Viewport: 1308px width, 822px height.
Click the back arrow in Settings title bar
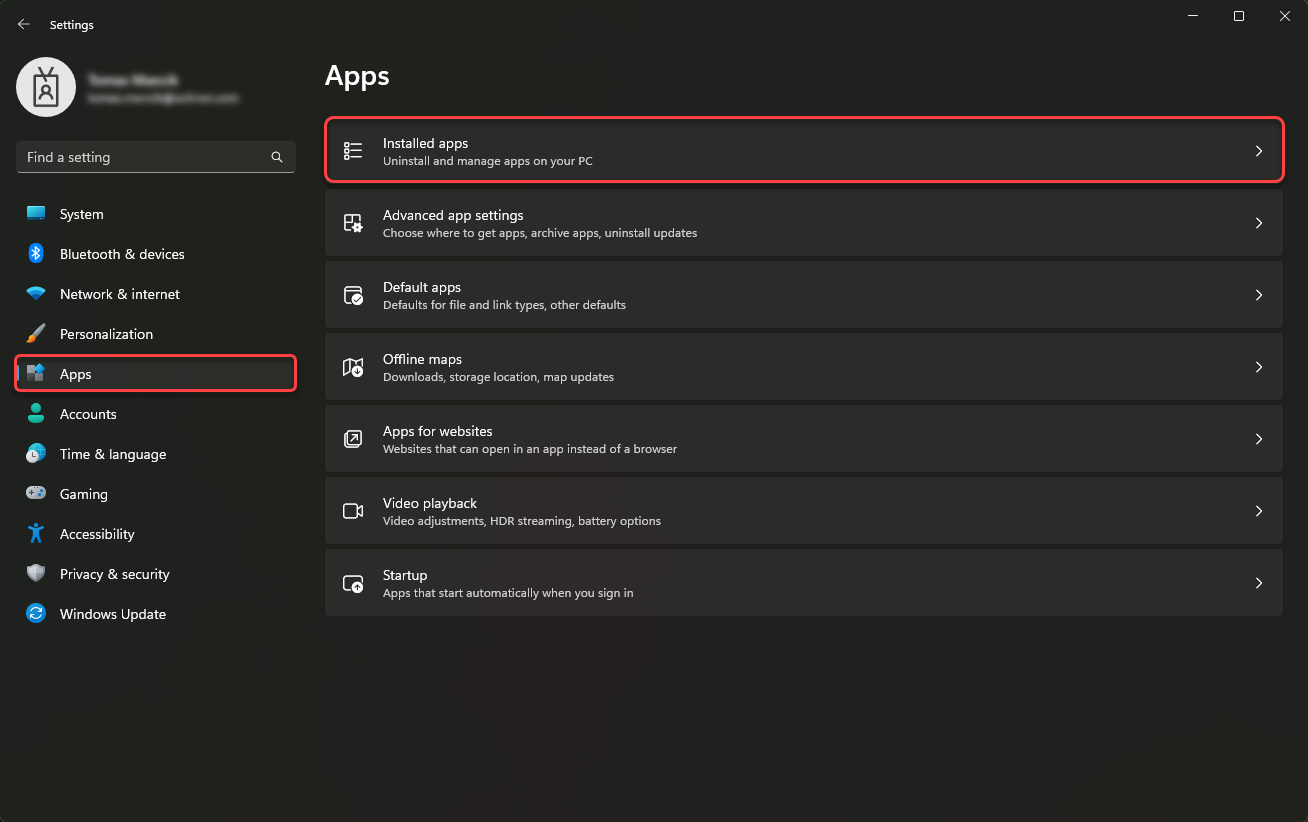(24, 24)
